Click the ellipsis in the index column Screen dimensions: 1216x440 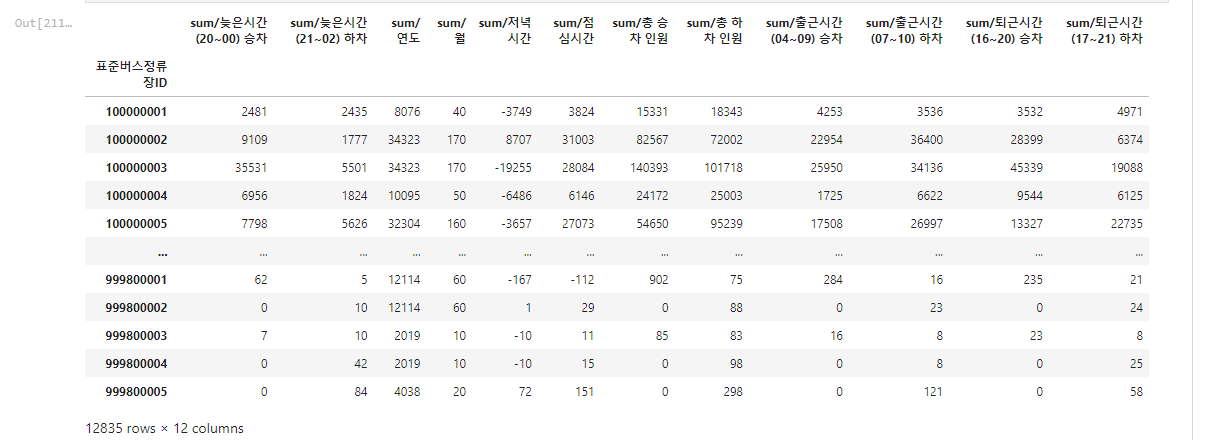(x=162, y=252)
